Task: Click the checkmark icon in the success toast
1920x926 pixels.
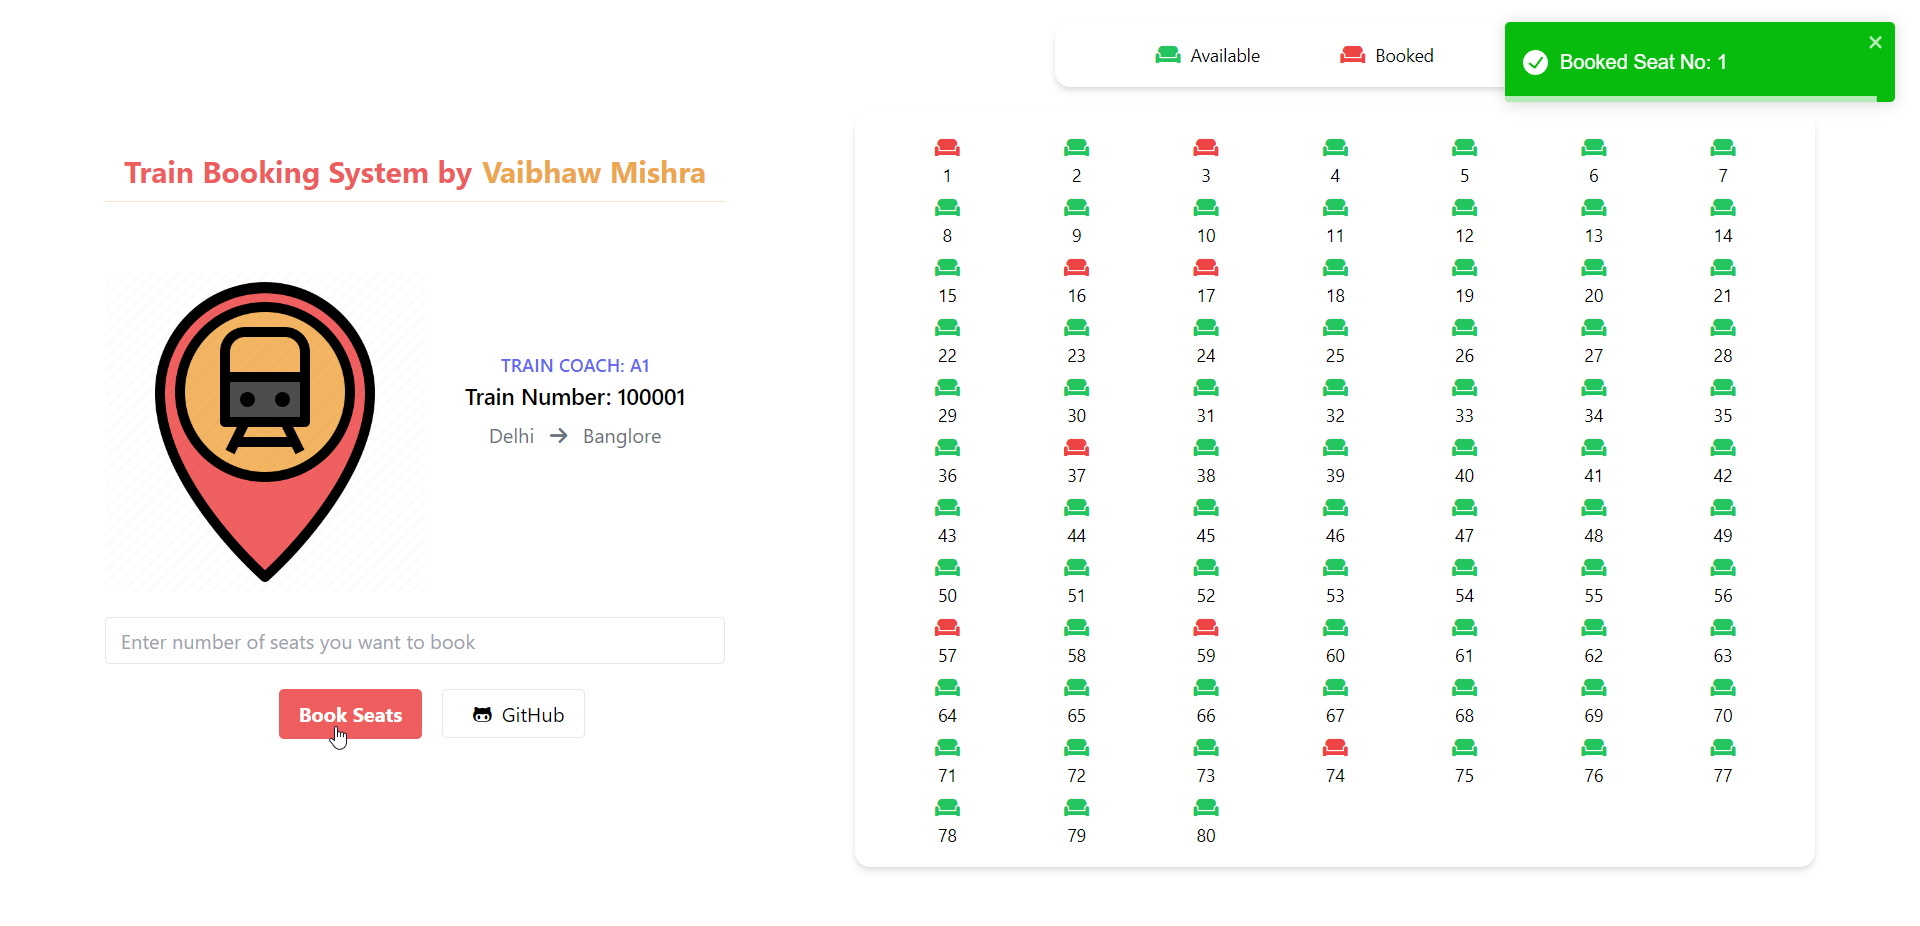Action: pyautogui.click(x=1535, y=62)
